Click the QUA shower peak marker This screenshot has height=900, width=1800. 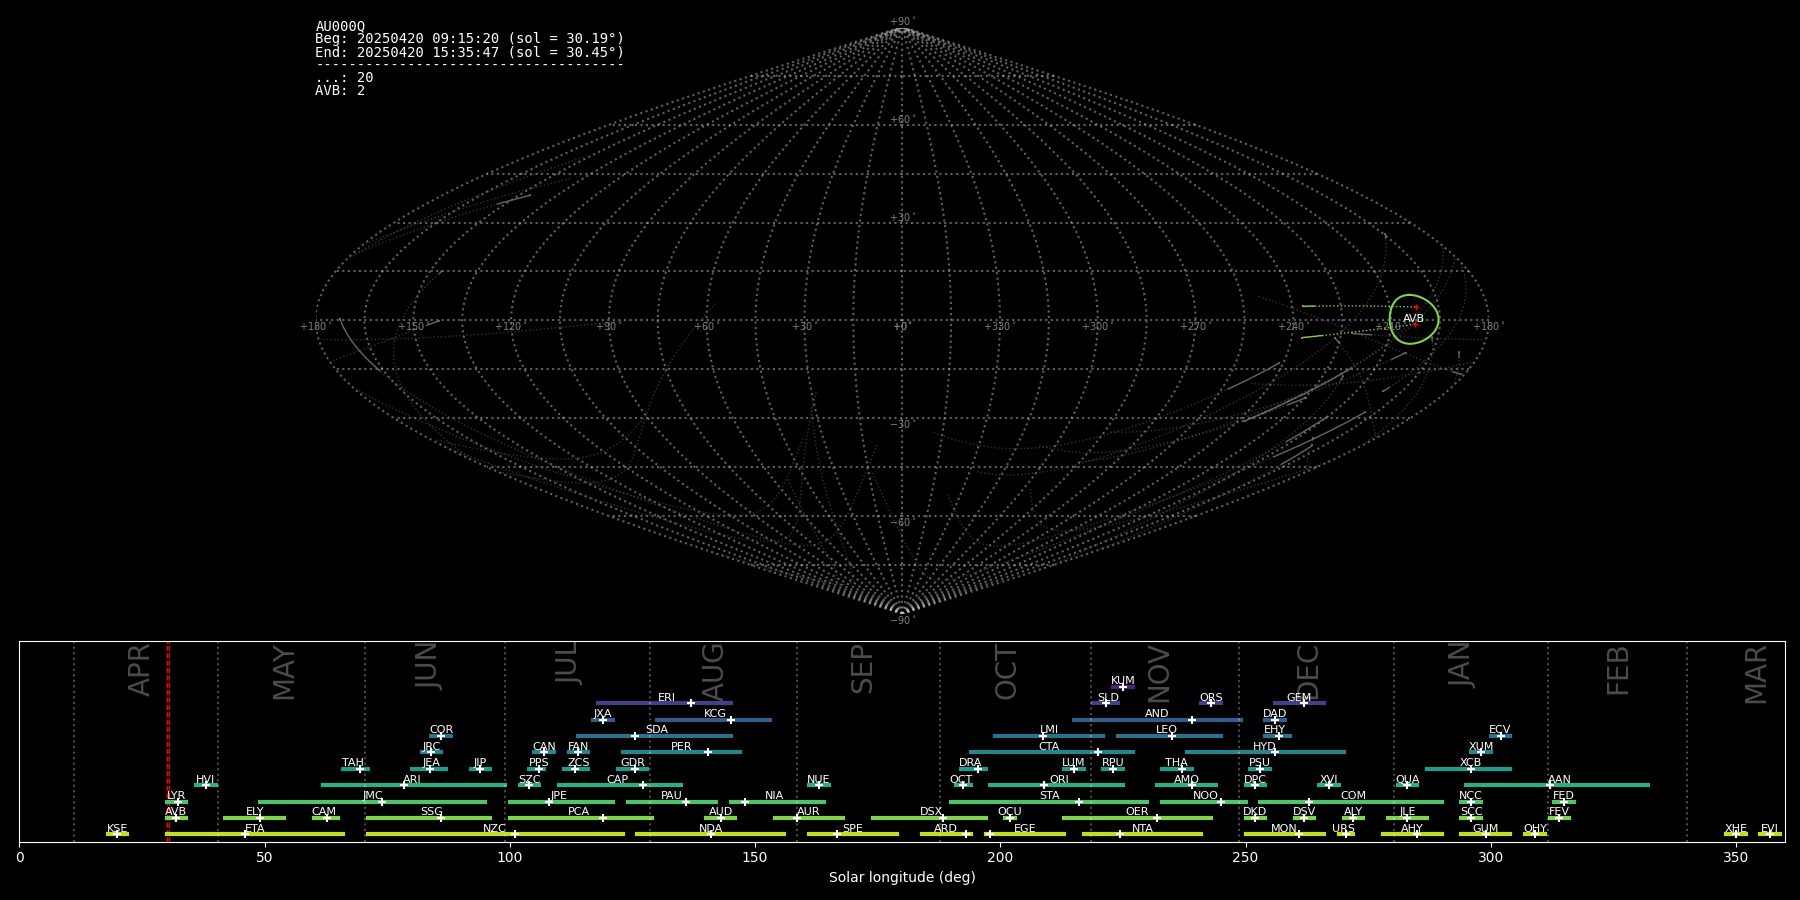tap(1407, 785)
